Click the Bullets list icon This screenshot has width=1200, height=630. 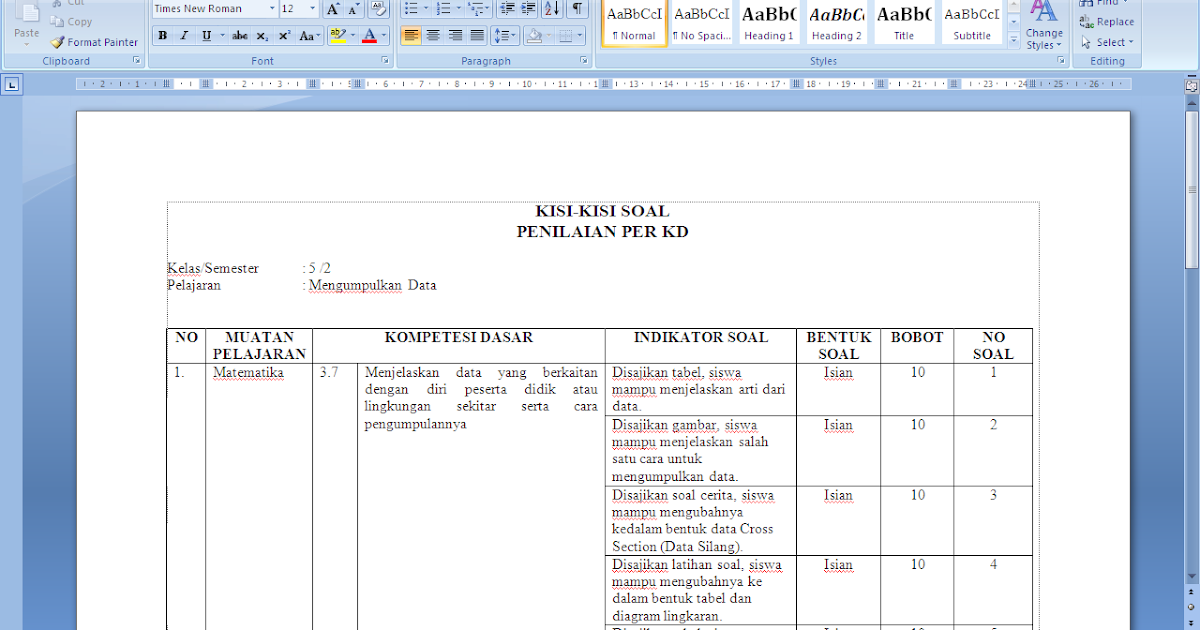[x=411, y=9]
